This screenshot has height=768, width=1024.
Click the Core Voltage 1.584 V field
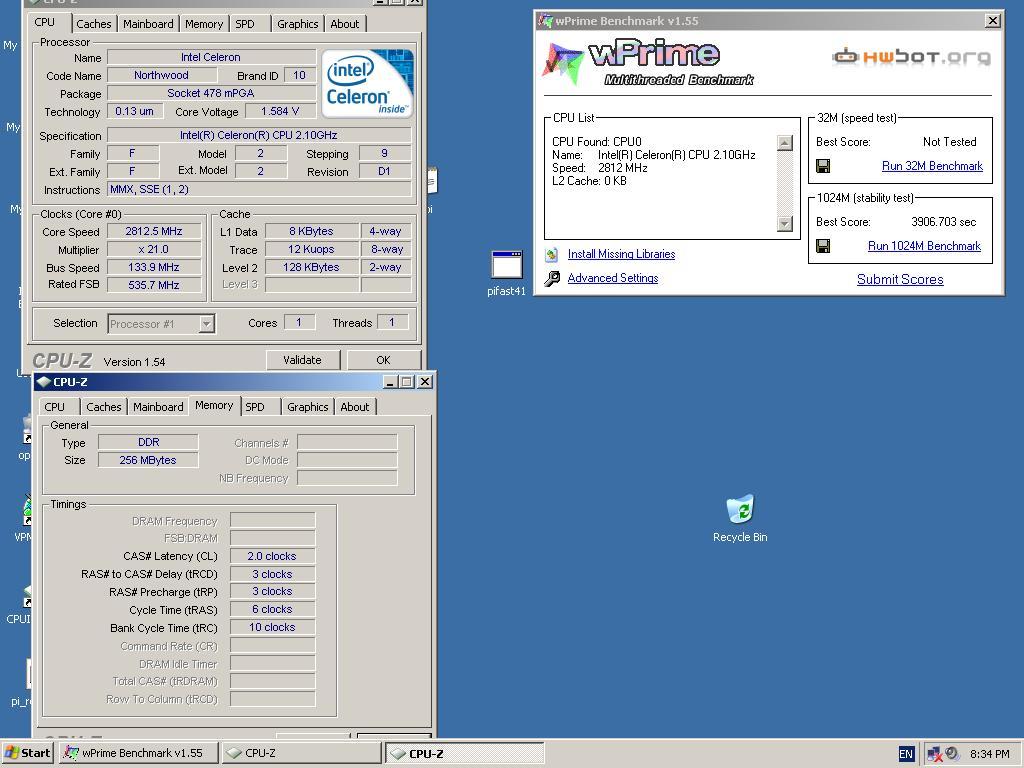click(x=280, y=112)
